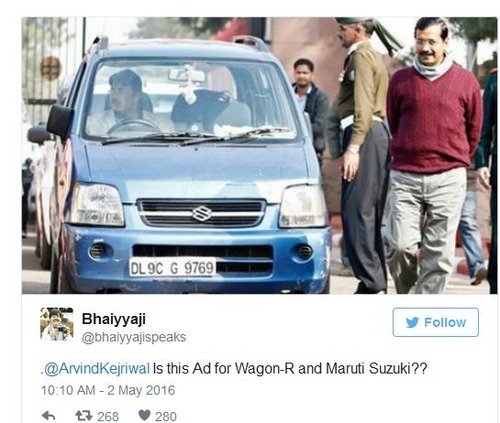Click the reply arrow icon
This screenshot has width=500, height=423.
pos(49,416)
